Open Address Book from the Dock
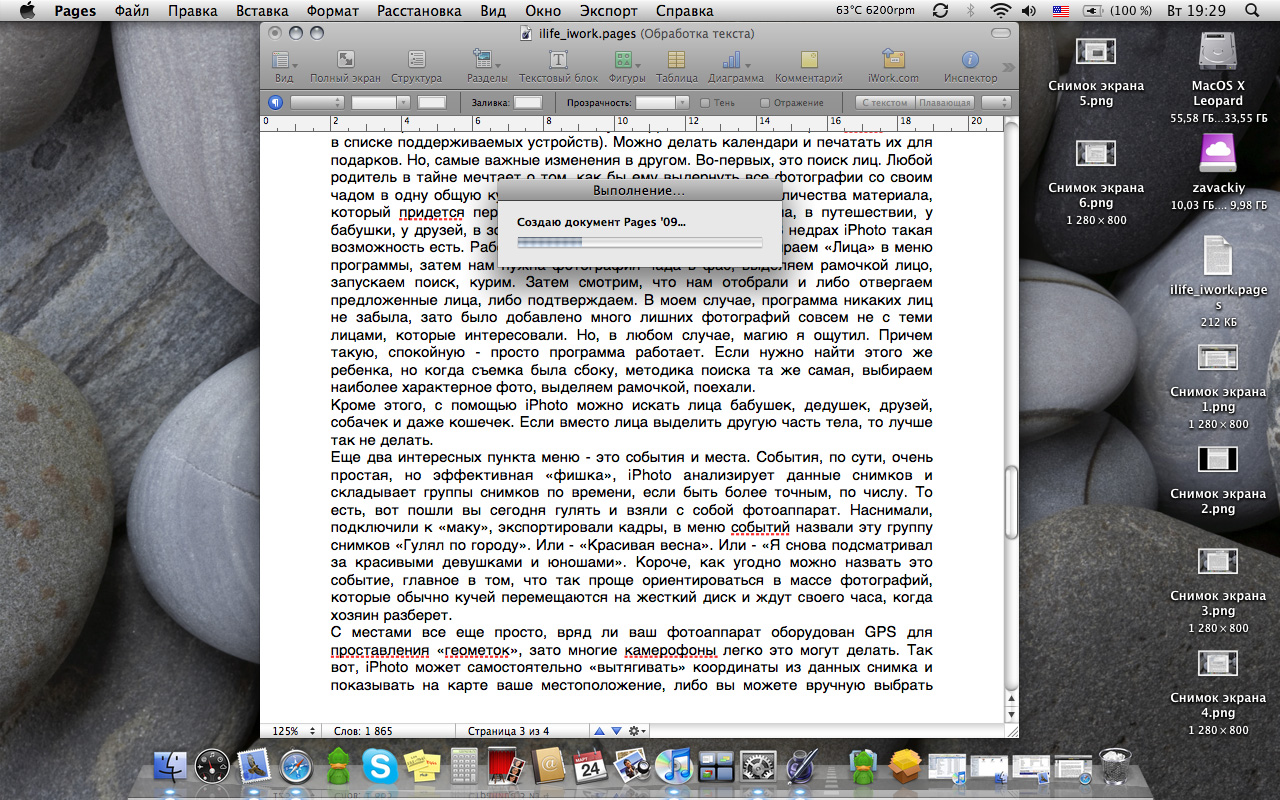Image resolution: width=1280 pixels, height=800 pixels. coord(549,767)
